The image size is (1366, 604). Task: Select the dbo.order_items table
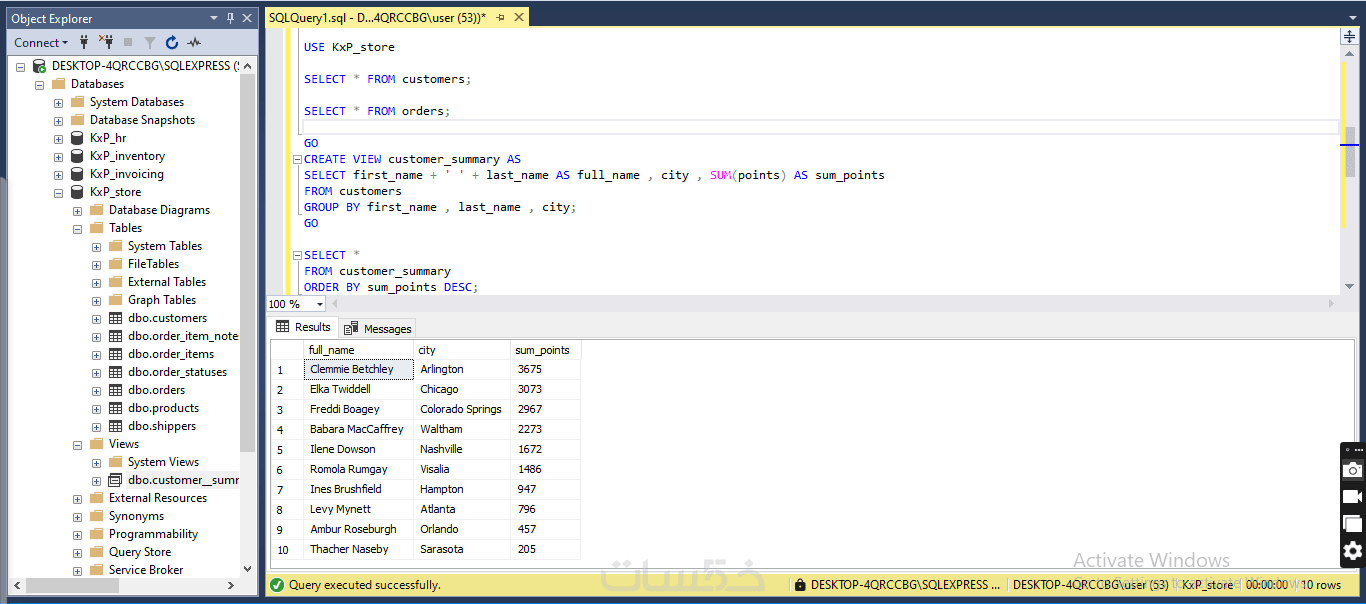click(171, 354)
